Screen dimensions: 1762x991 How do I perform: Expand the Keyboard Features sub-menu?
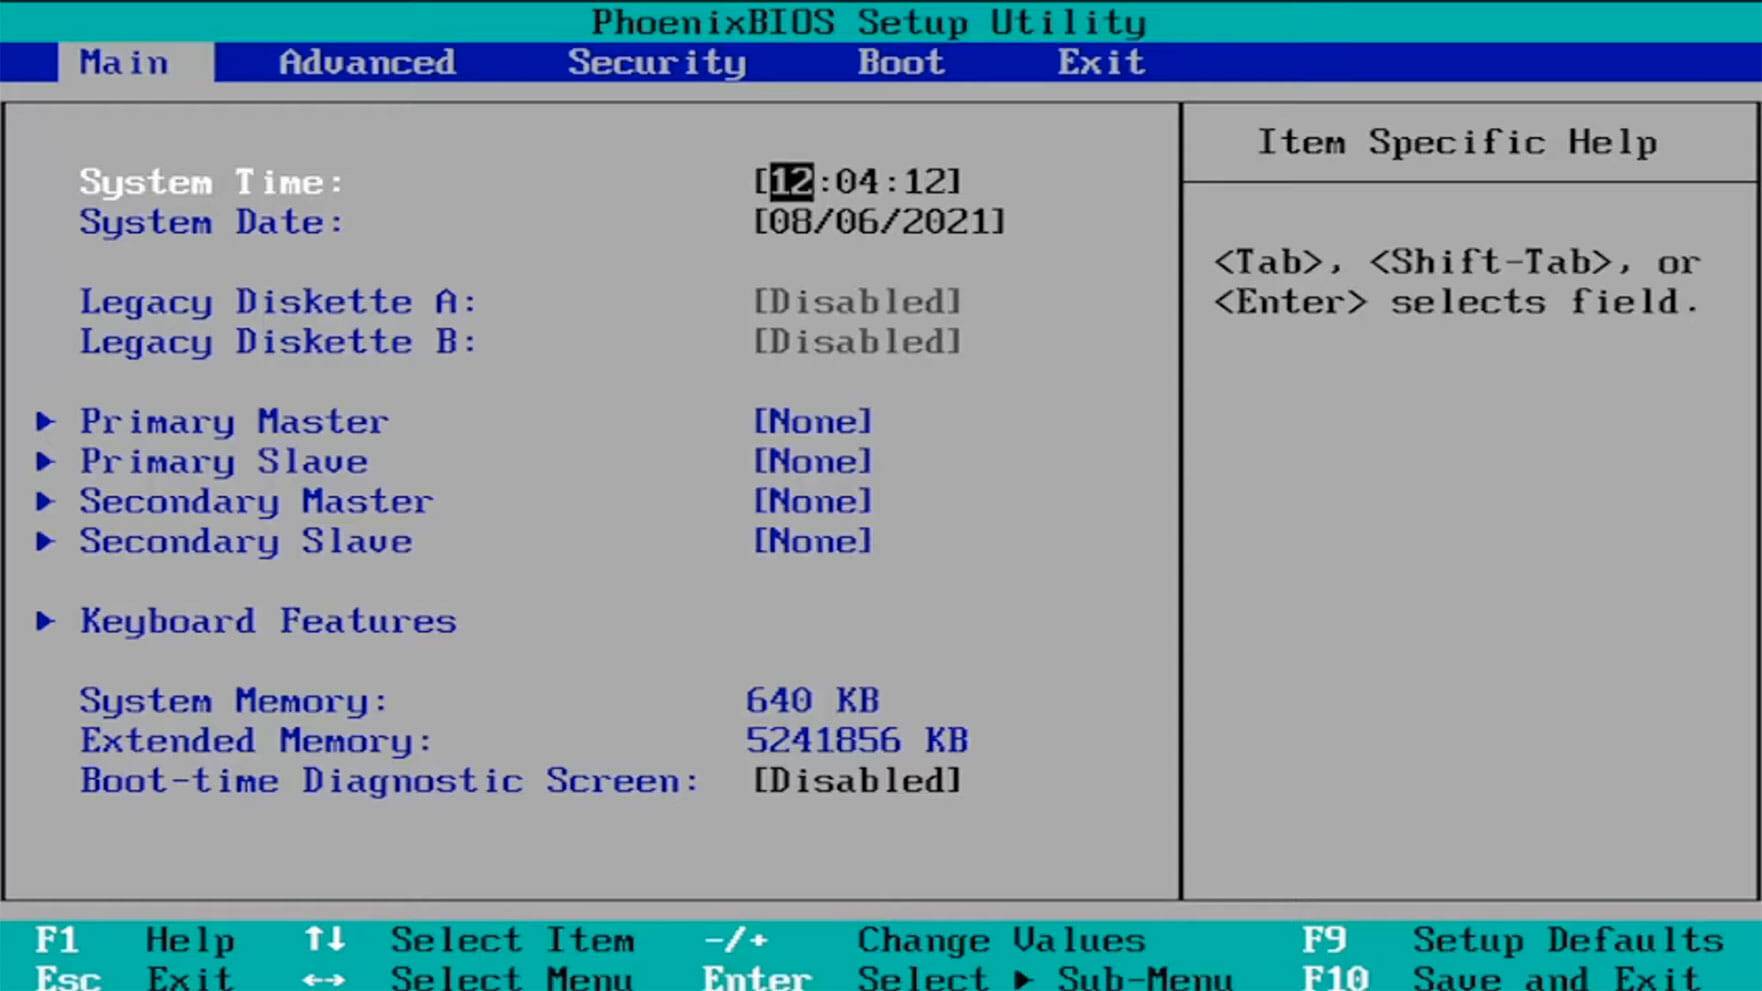(268, 620)
